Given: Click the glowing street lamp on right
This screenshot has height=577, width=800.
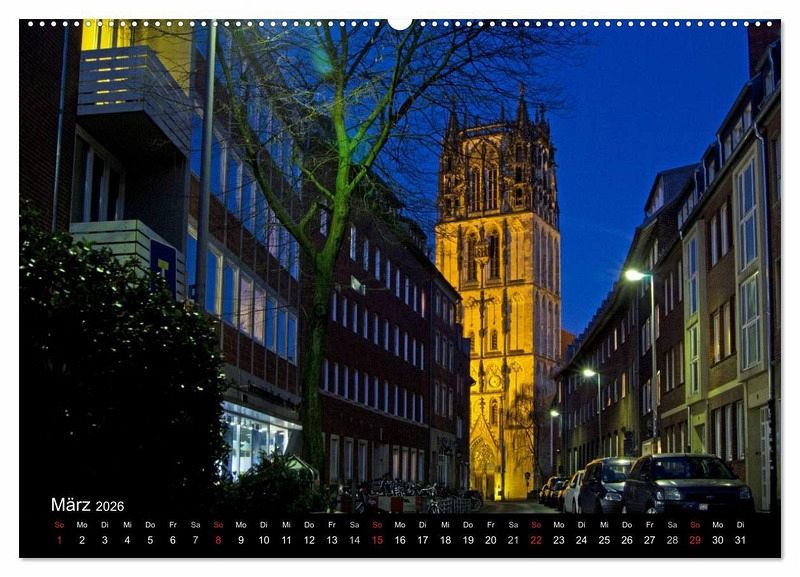Looking at the screenshot, I should [634, 274].
